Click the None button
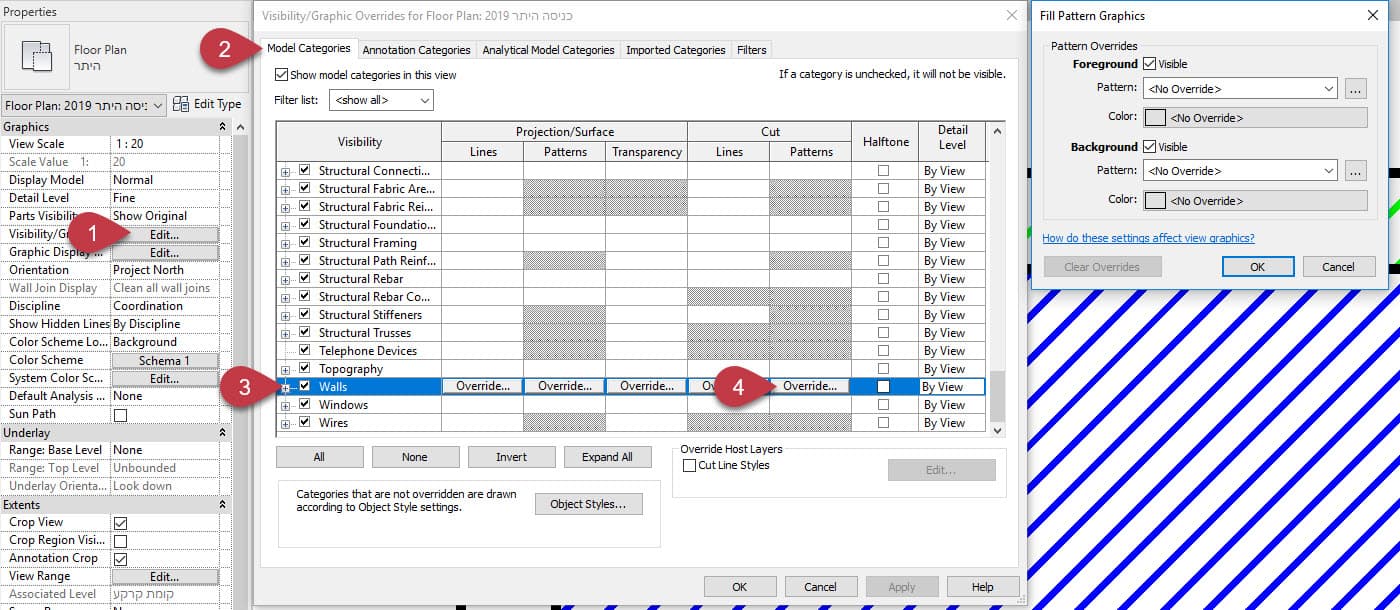The image size is (1400, 610). (415, 457)
